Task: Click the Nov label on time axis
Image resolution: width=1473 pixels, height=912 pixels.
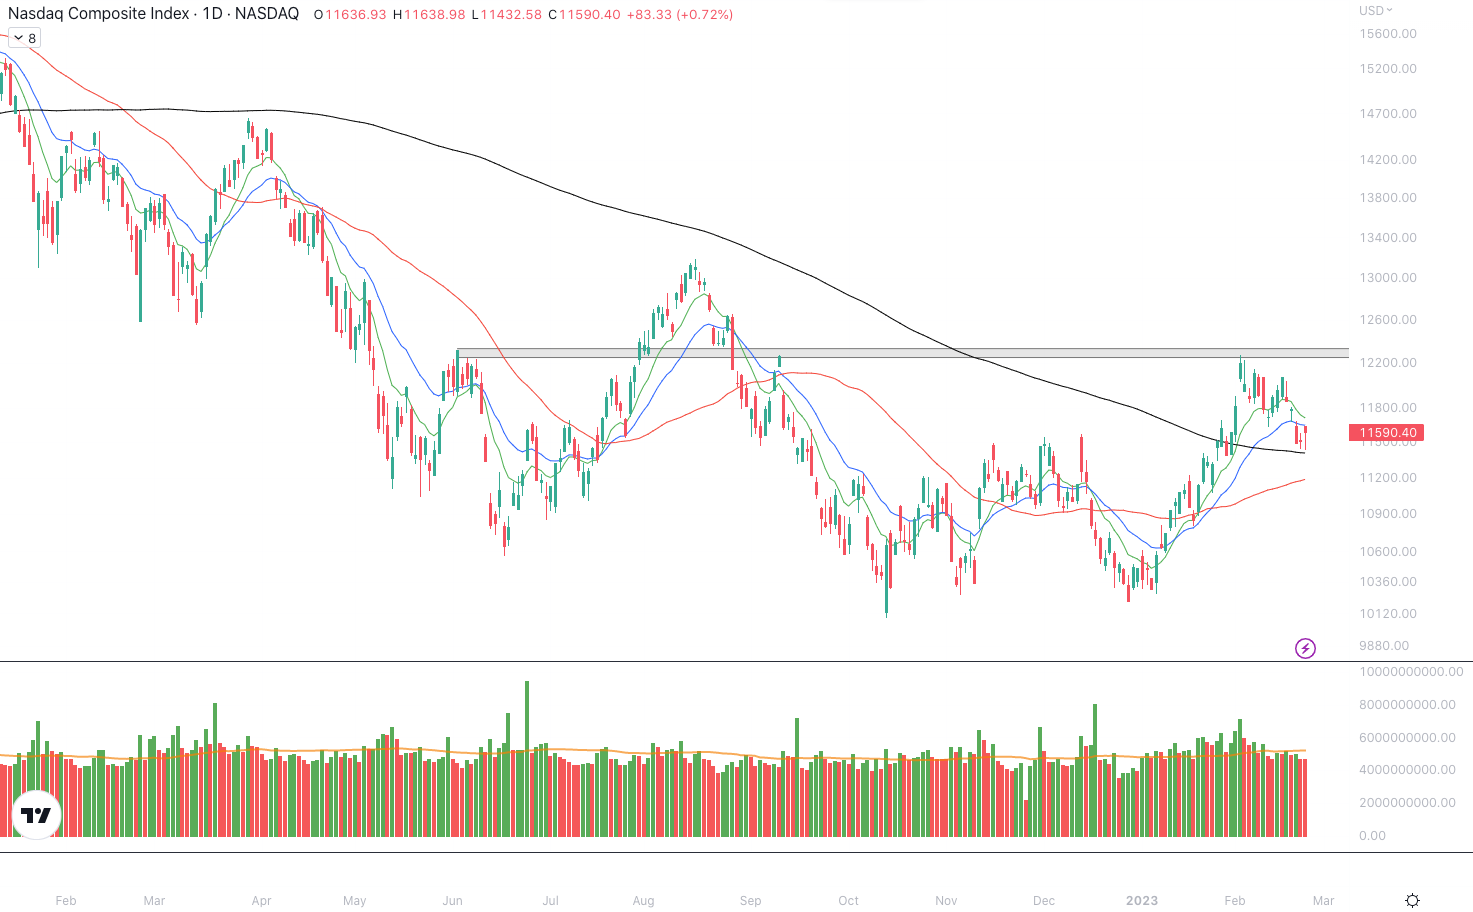Action: pyautogui.click(x=947, y=901)
